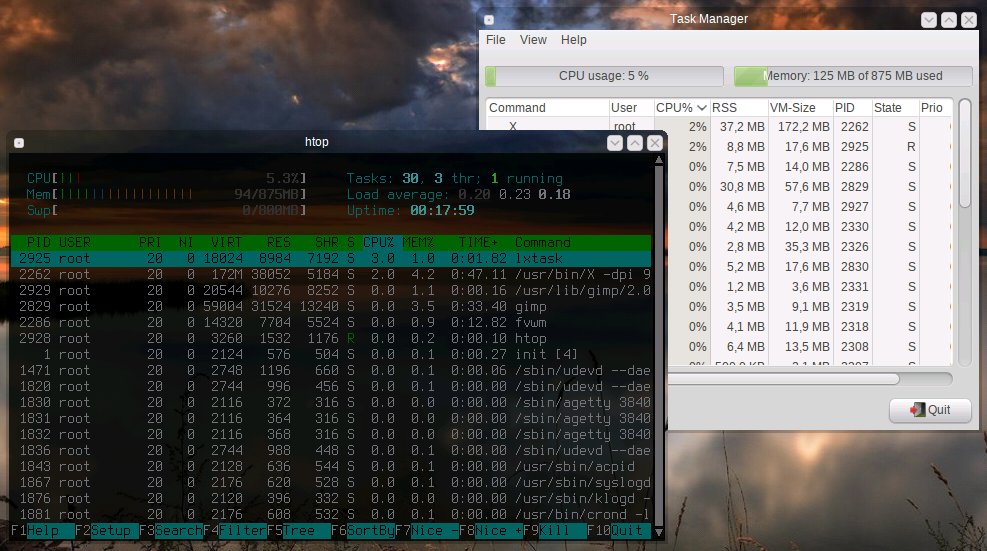Minimize the htop window
This screenshot has width=987, height=551.
615,143
